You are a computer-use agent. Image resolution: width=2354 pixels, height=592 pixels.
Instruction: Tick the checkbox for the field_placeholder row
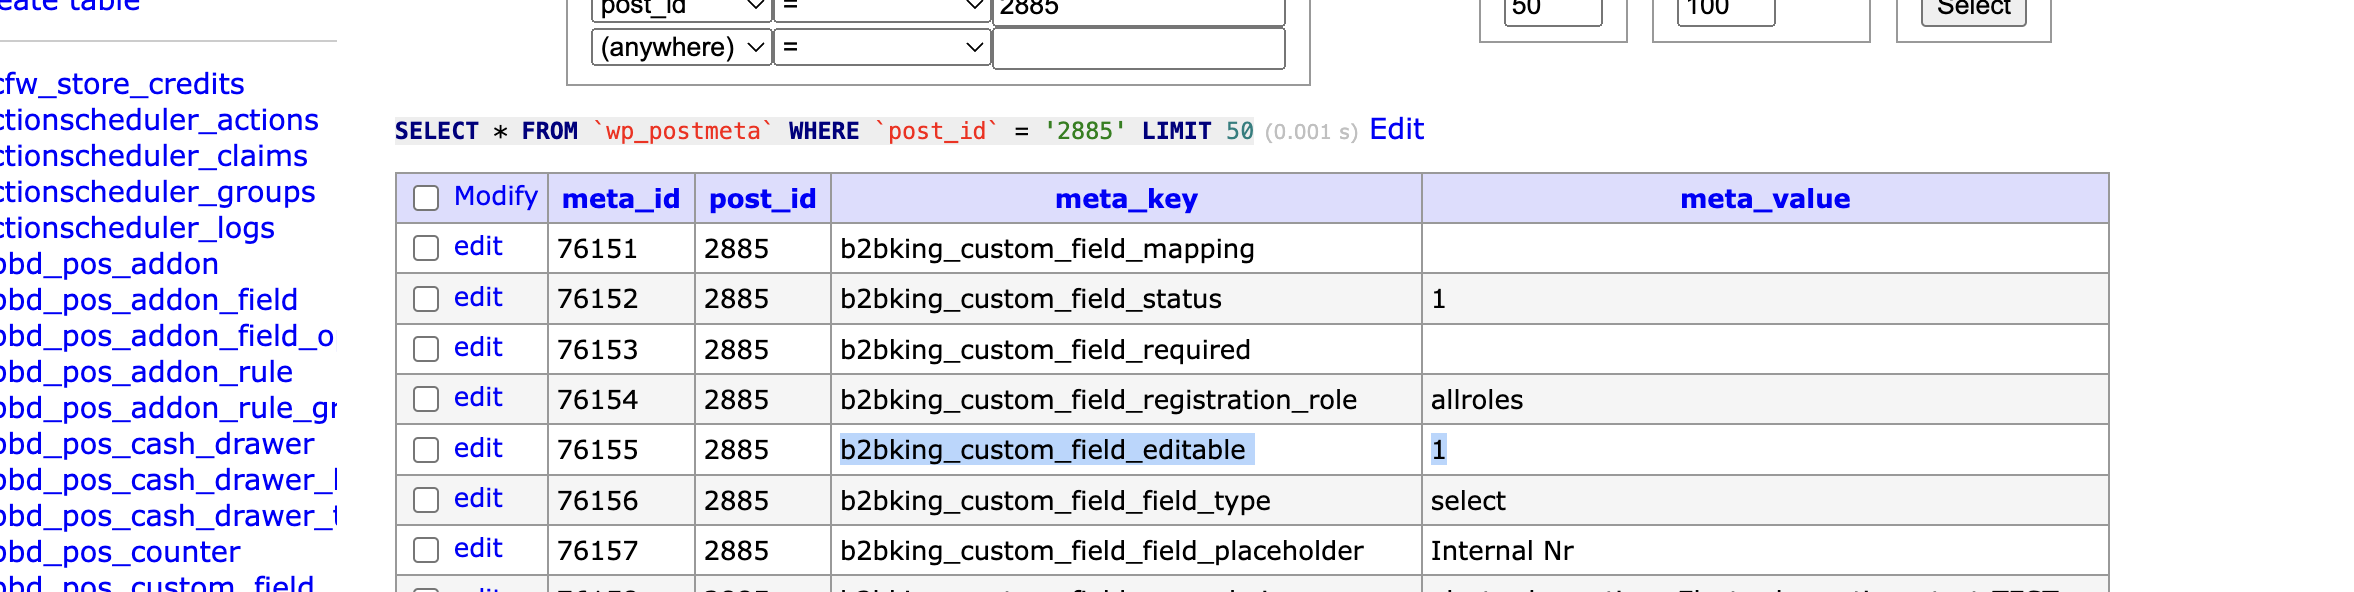pos(426,550)
